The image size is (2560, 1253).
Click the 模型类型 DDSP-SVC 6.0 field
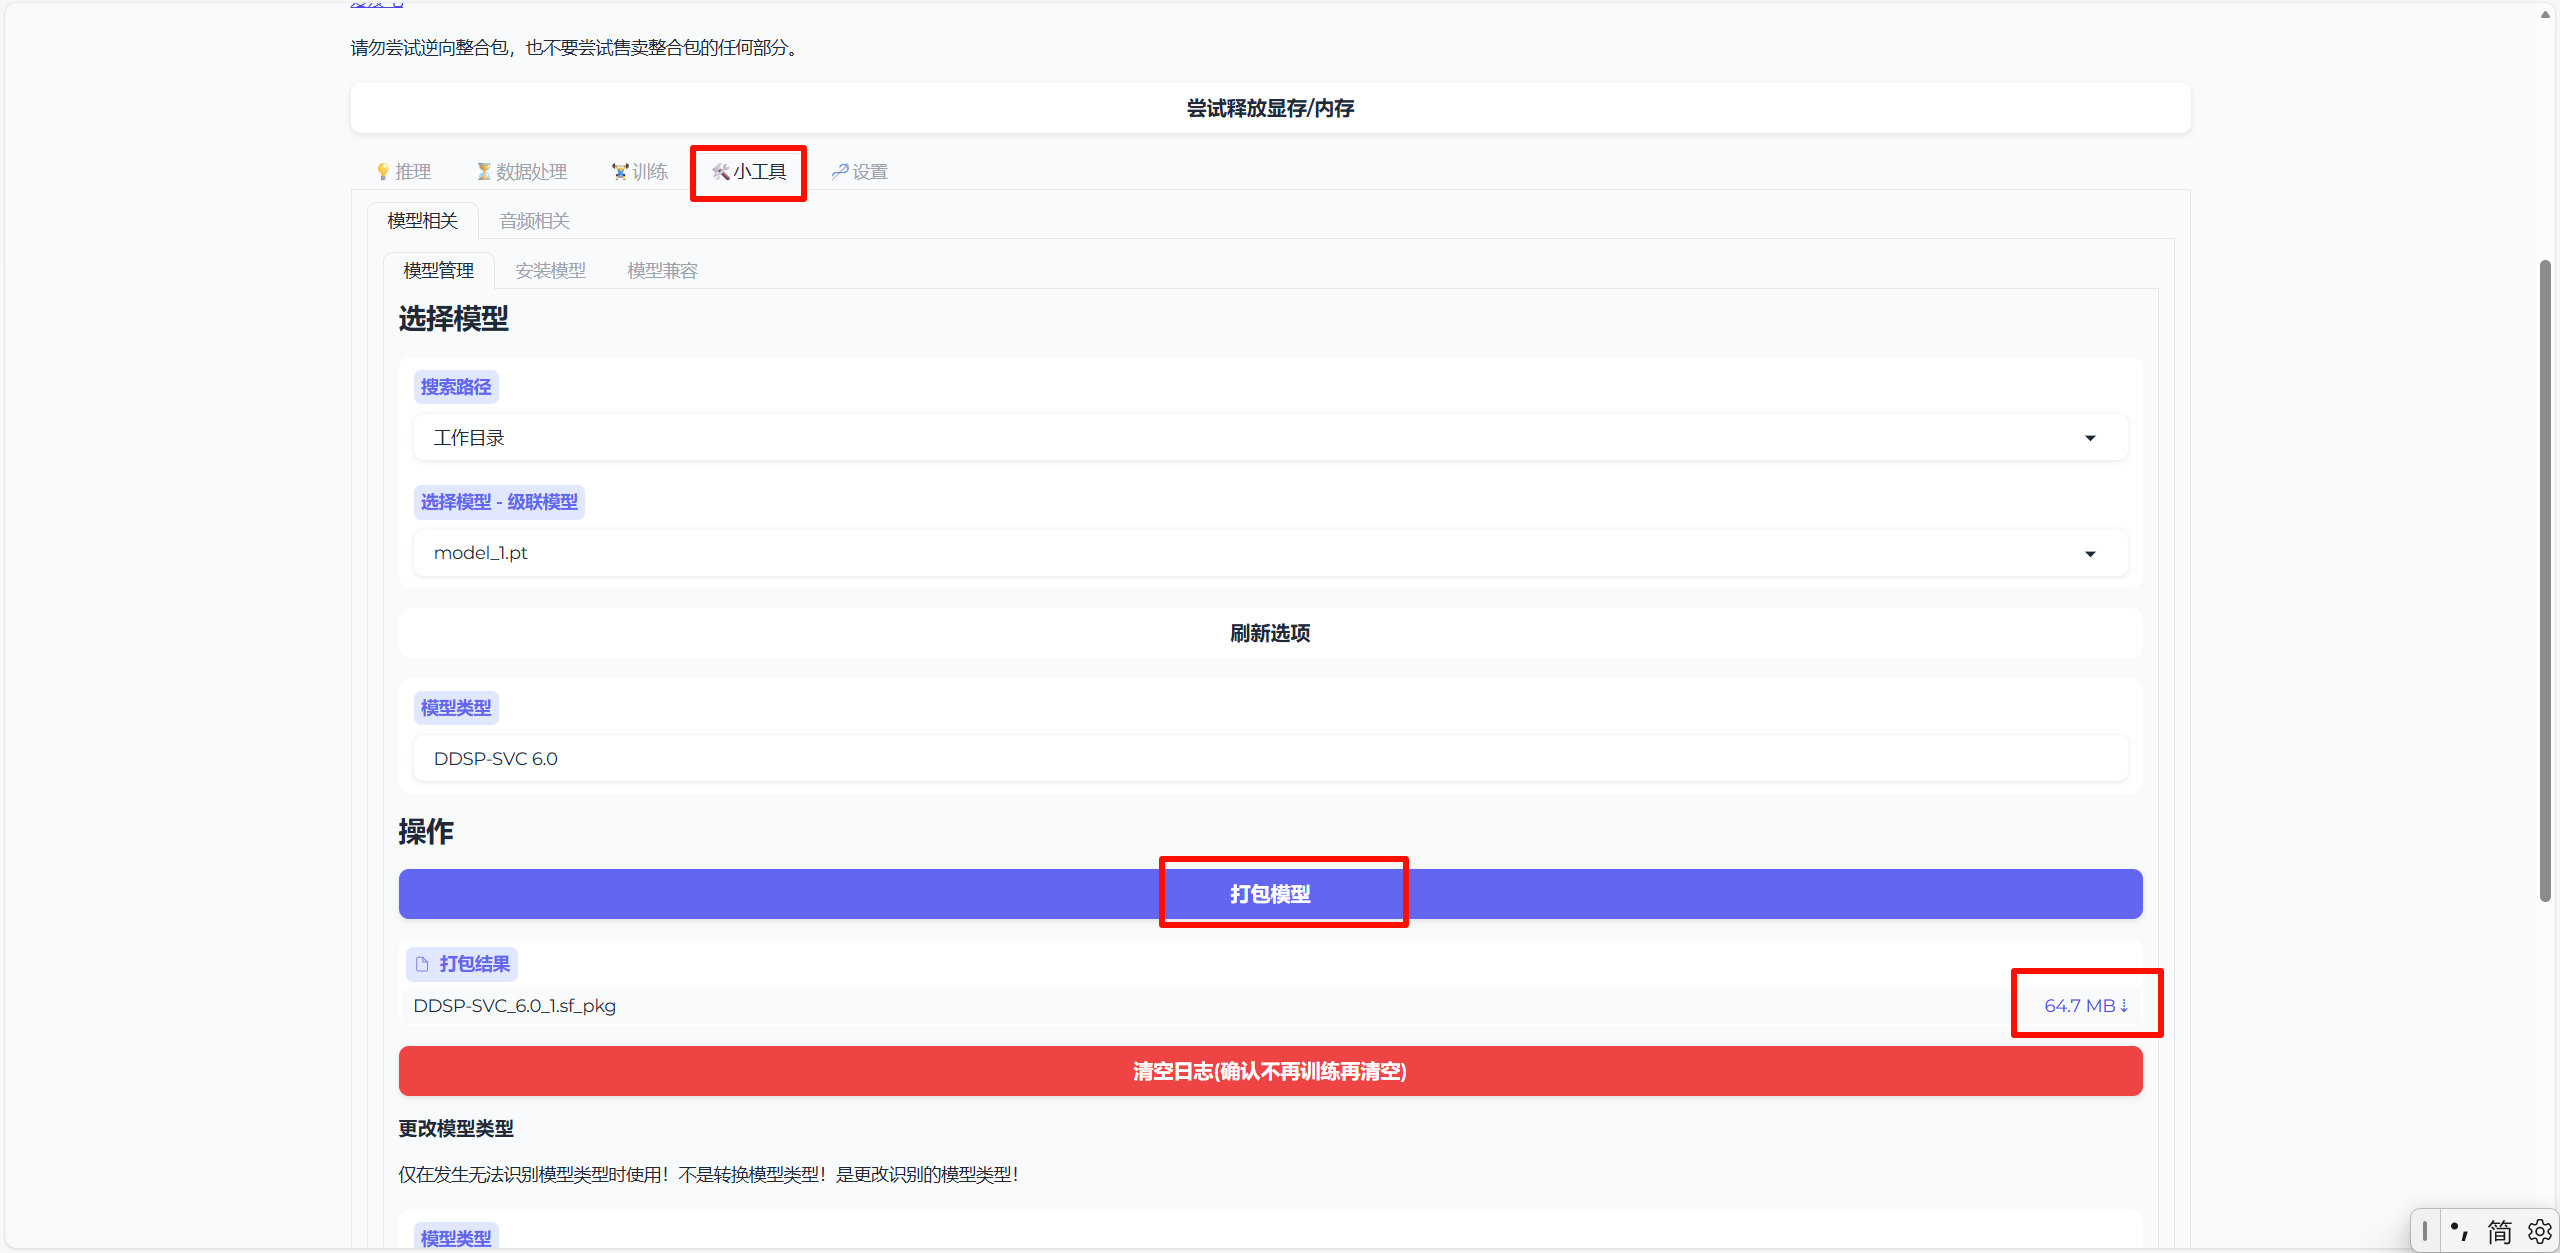tap(1270, 759)
